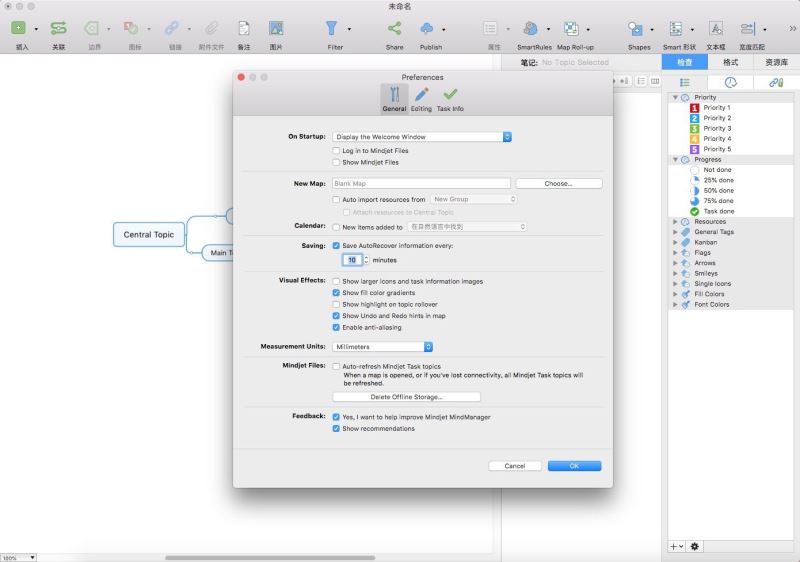Apply the Priority 3 green marker
The width and height of the screenshot is (800, 562).
click(x=694, y=129)
